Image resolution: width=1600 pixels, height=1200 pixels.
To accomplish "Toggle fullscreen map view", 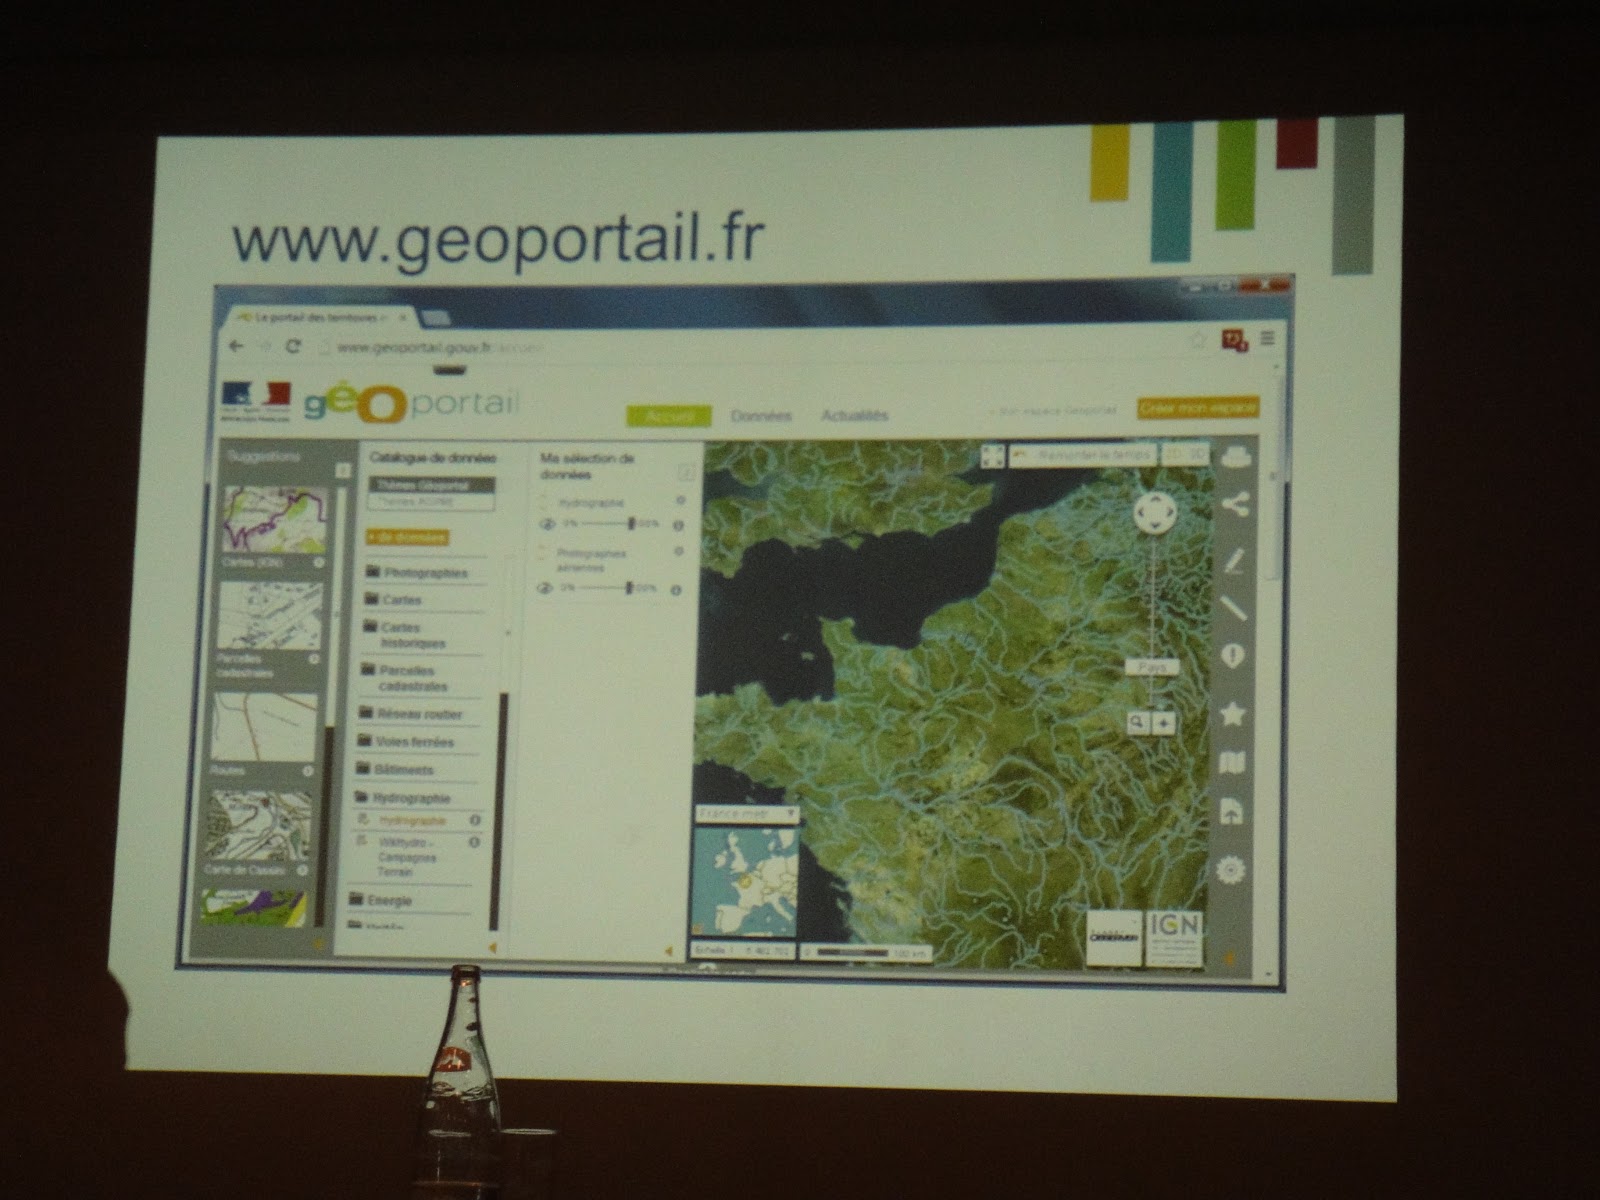I will [x=992, y=456].
